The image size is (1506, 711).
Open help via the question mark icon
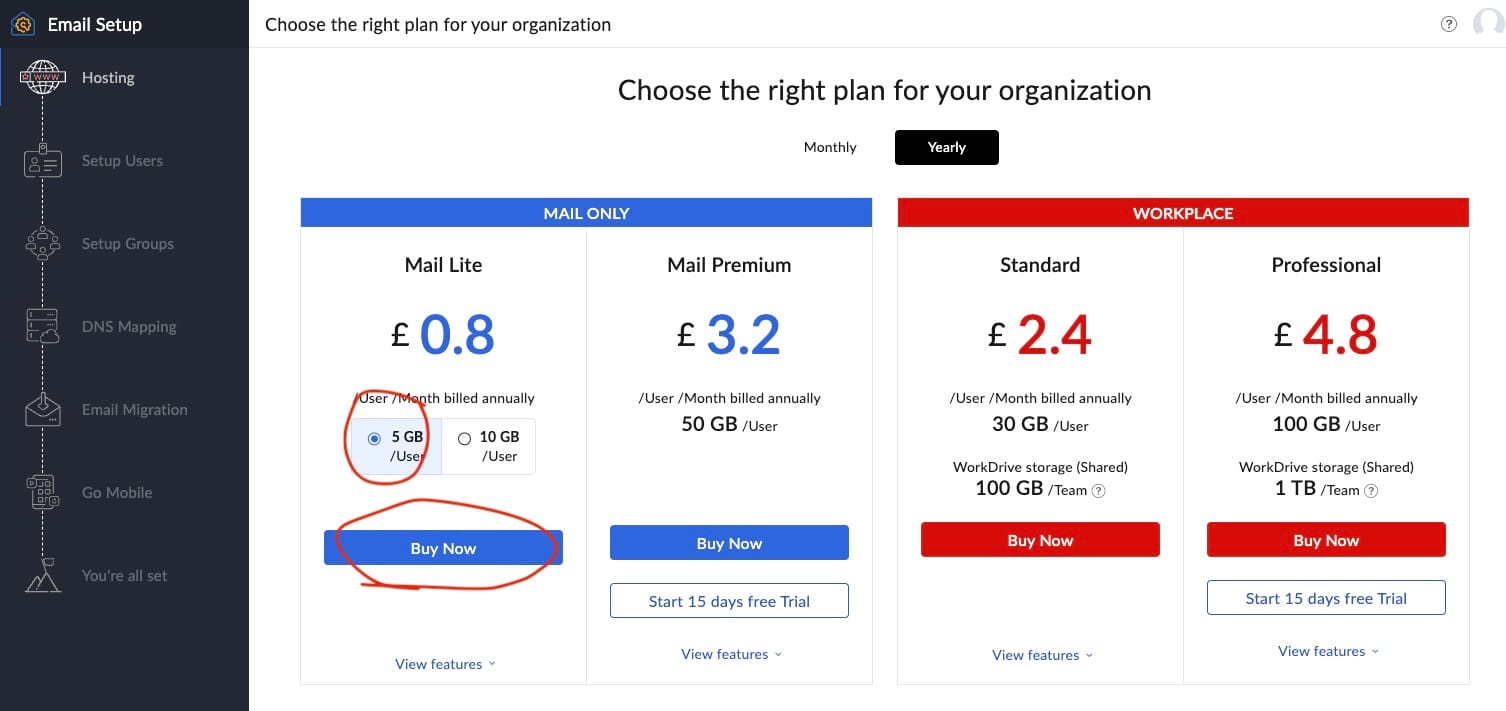click(x=1448, y=25)
